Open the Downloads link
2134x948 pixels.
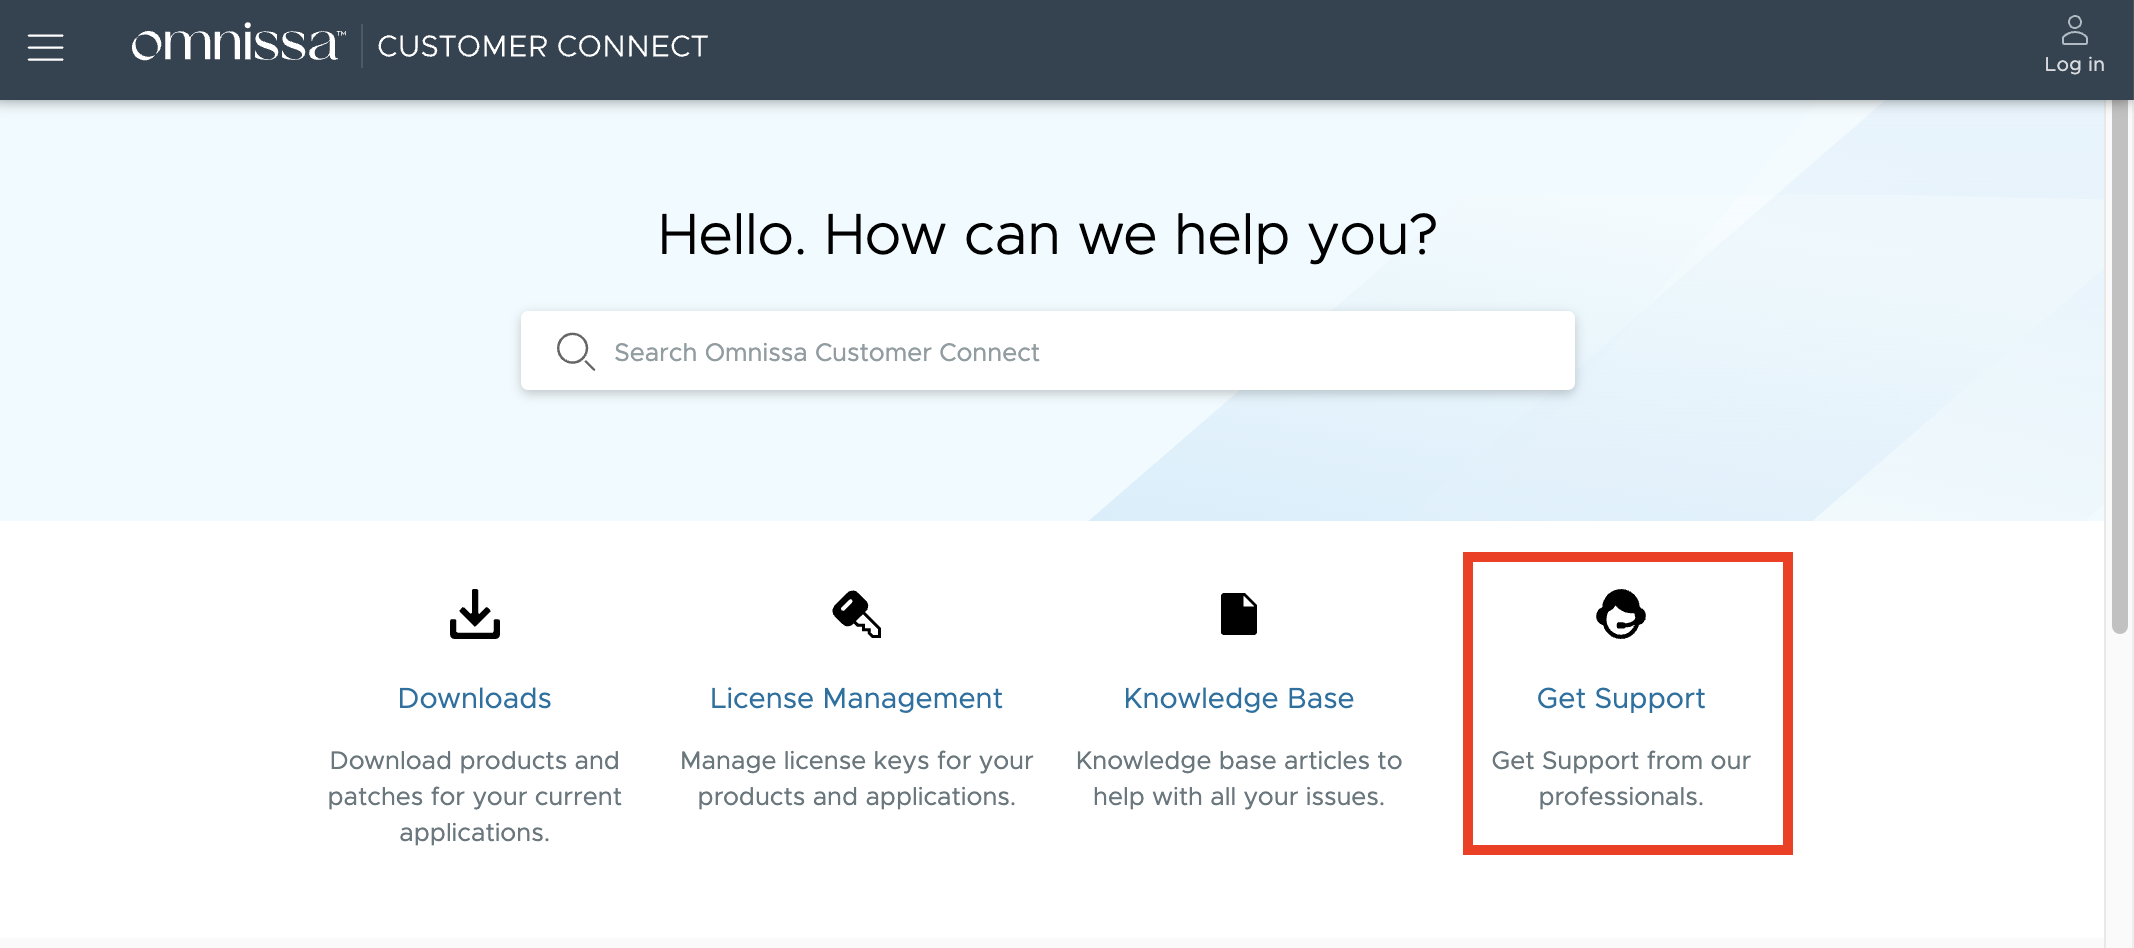pos(474,698)
